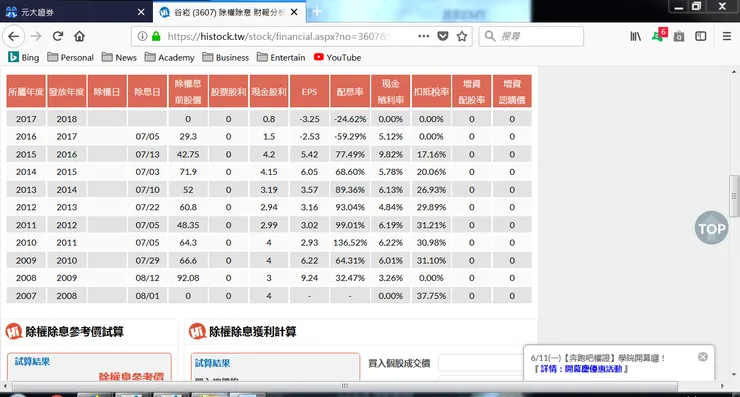Open the Bing bookmark
740x397 pixels.
(x=24, y=58)
